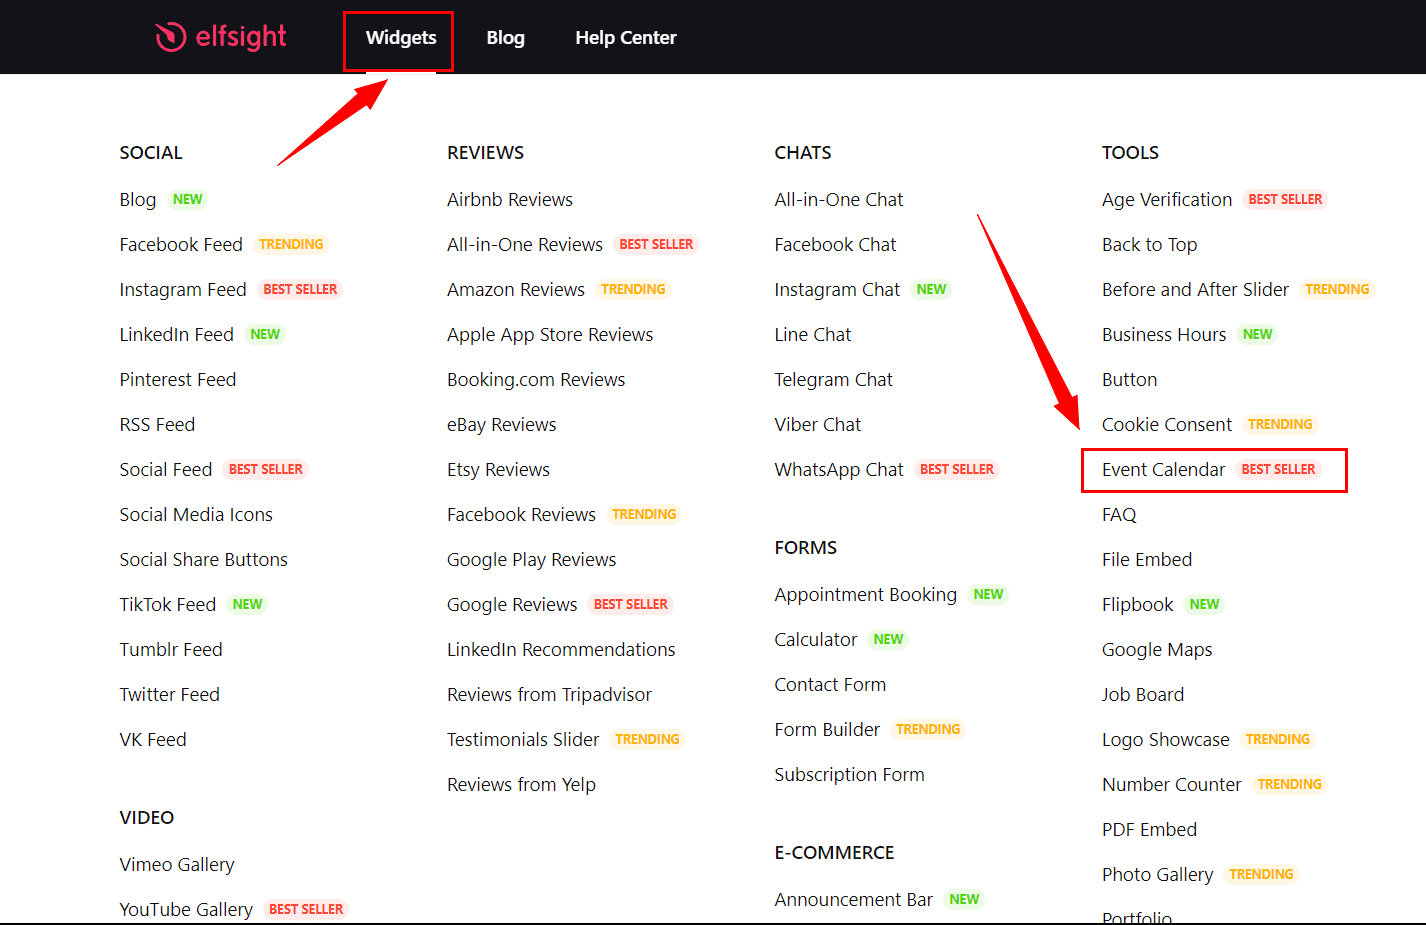The width and height of the screenshot is (1426, 925).
Task: Open the Widgets menu
Action: coord(401,38)
